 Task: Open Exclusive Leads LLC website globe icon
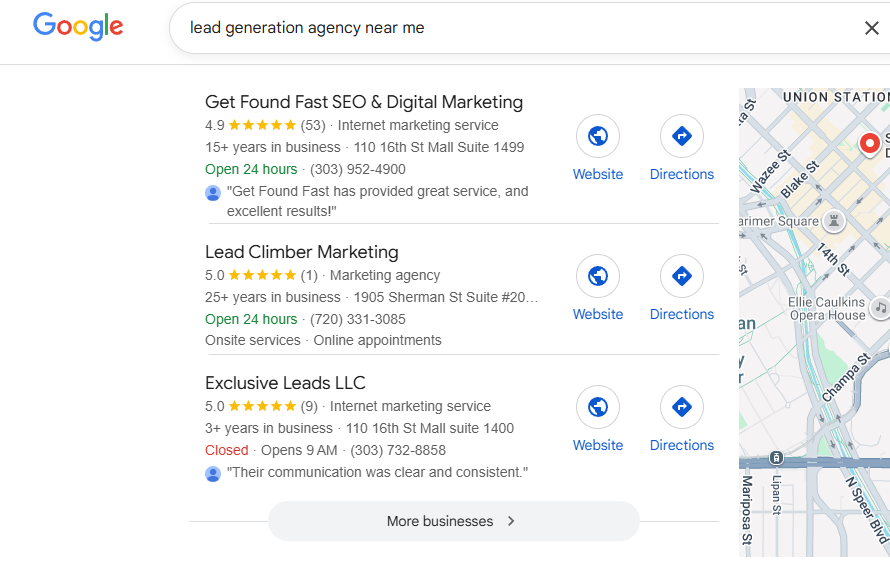click(598, 407)
